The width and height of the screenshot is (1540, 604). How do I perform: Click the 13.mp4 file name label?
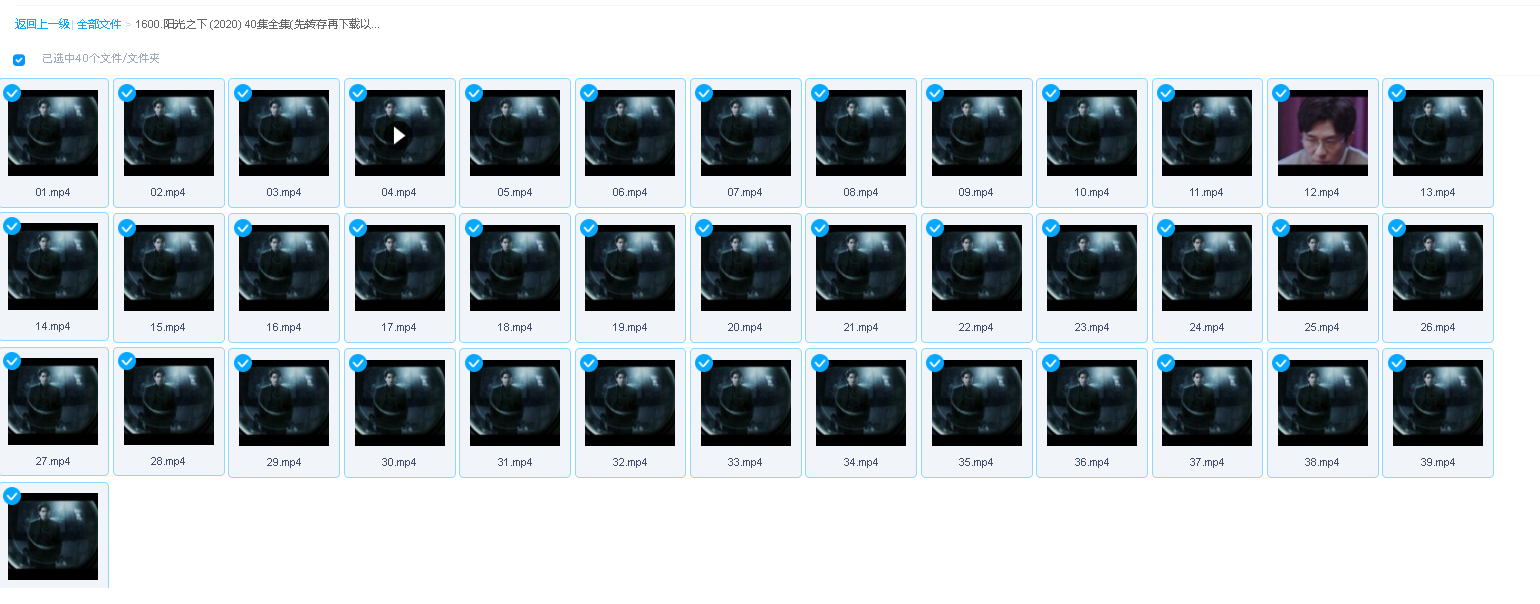pyautogui.click(x=1437, y=192)
